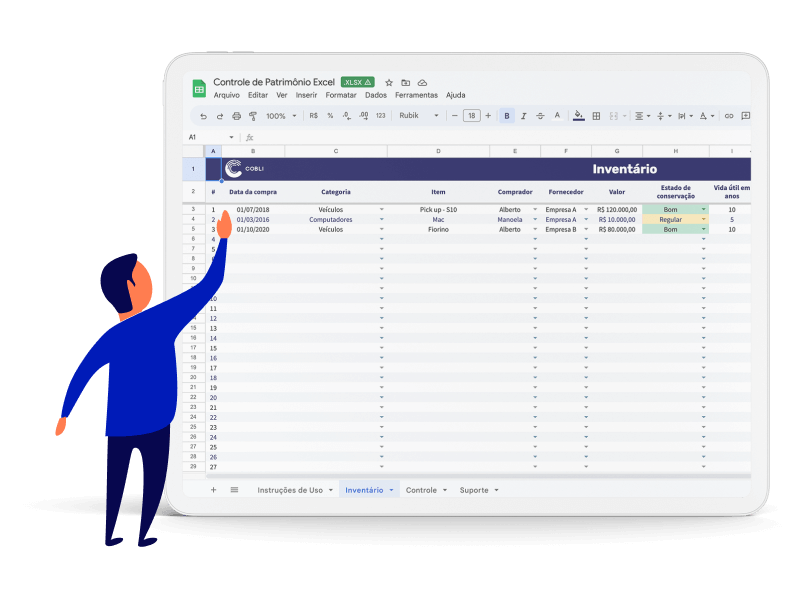Select column D header

pyautogui.click(x=438, y=151)
